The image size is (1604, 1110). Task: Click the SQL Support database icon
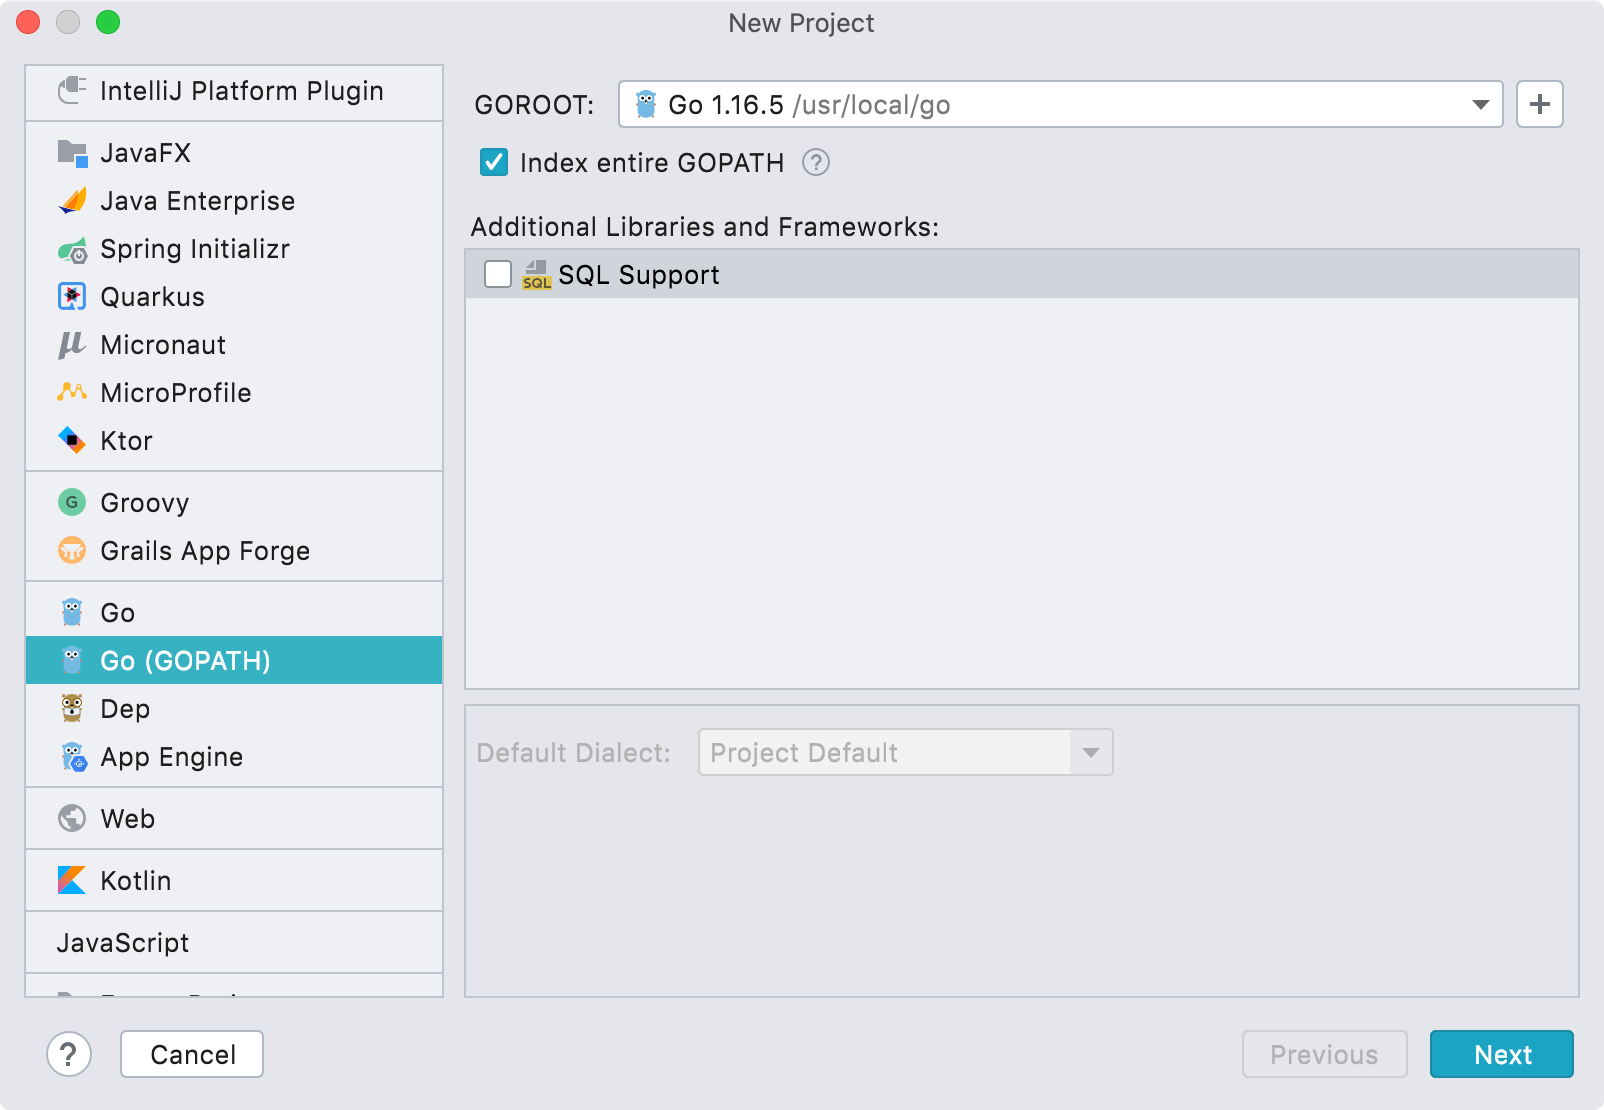537,274
